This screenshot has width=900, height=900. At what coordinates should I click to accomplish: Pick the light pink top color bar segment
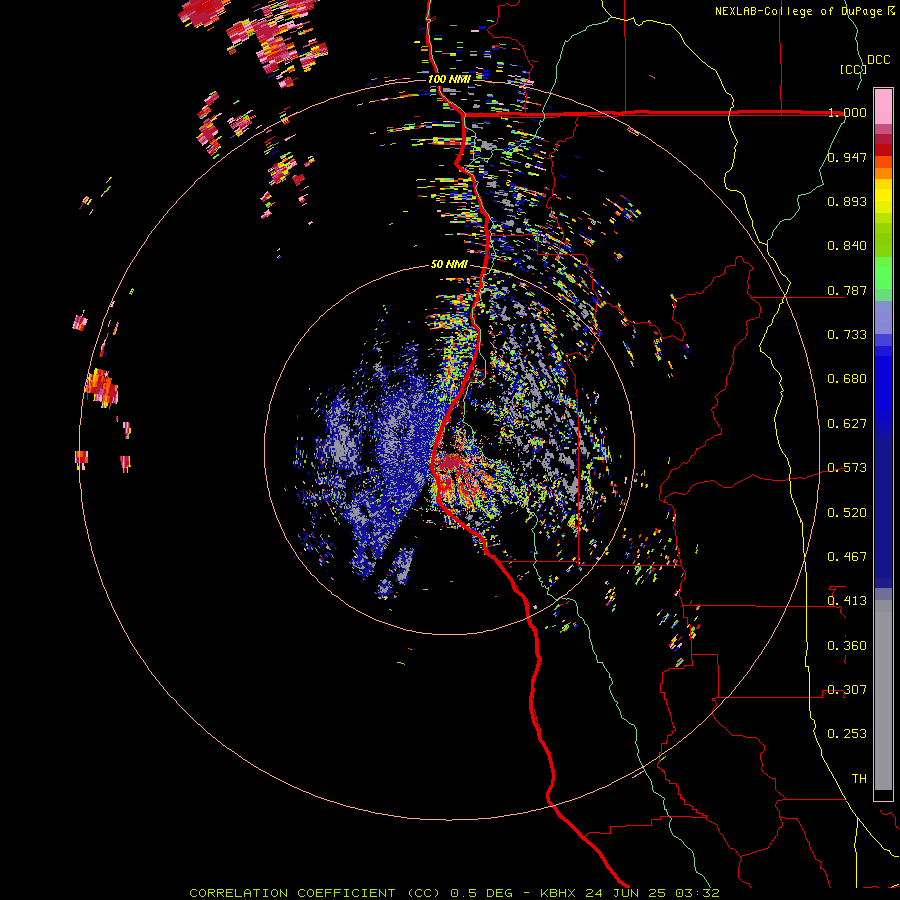point(883,106)
